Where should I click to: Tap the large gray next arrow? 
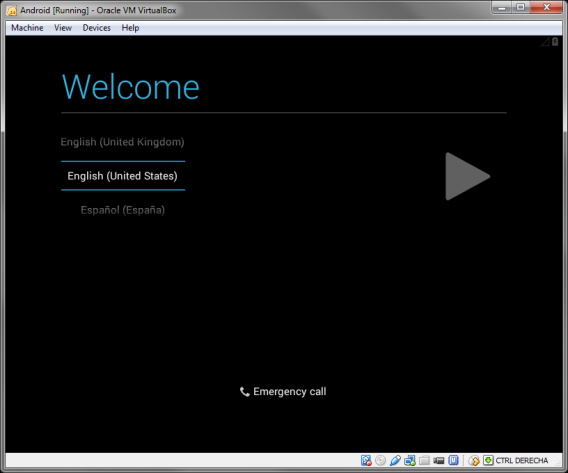pyautogui.click(x=467, y=176)
